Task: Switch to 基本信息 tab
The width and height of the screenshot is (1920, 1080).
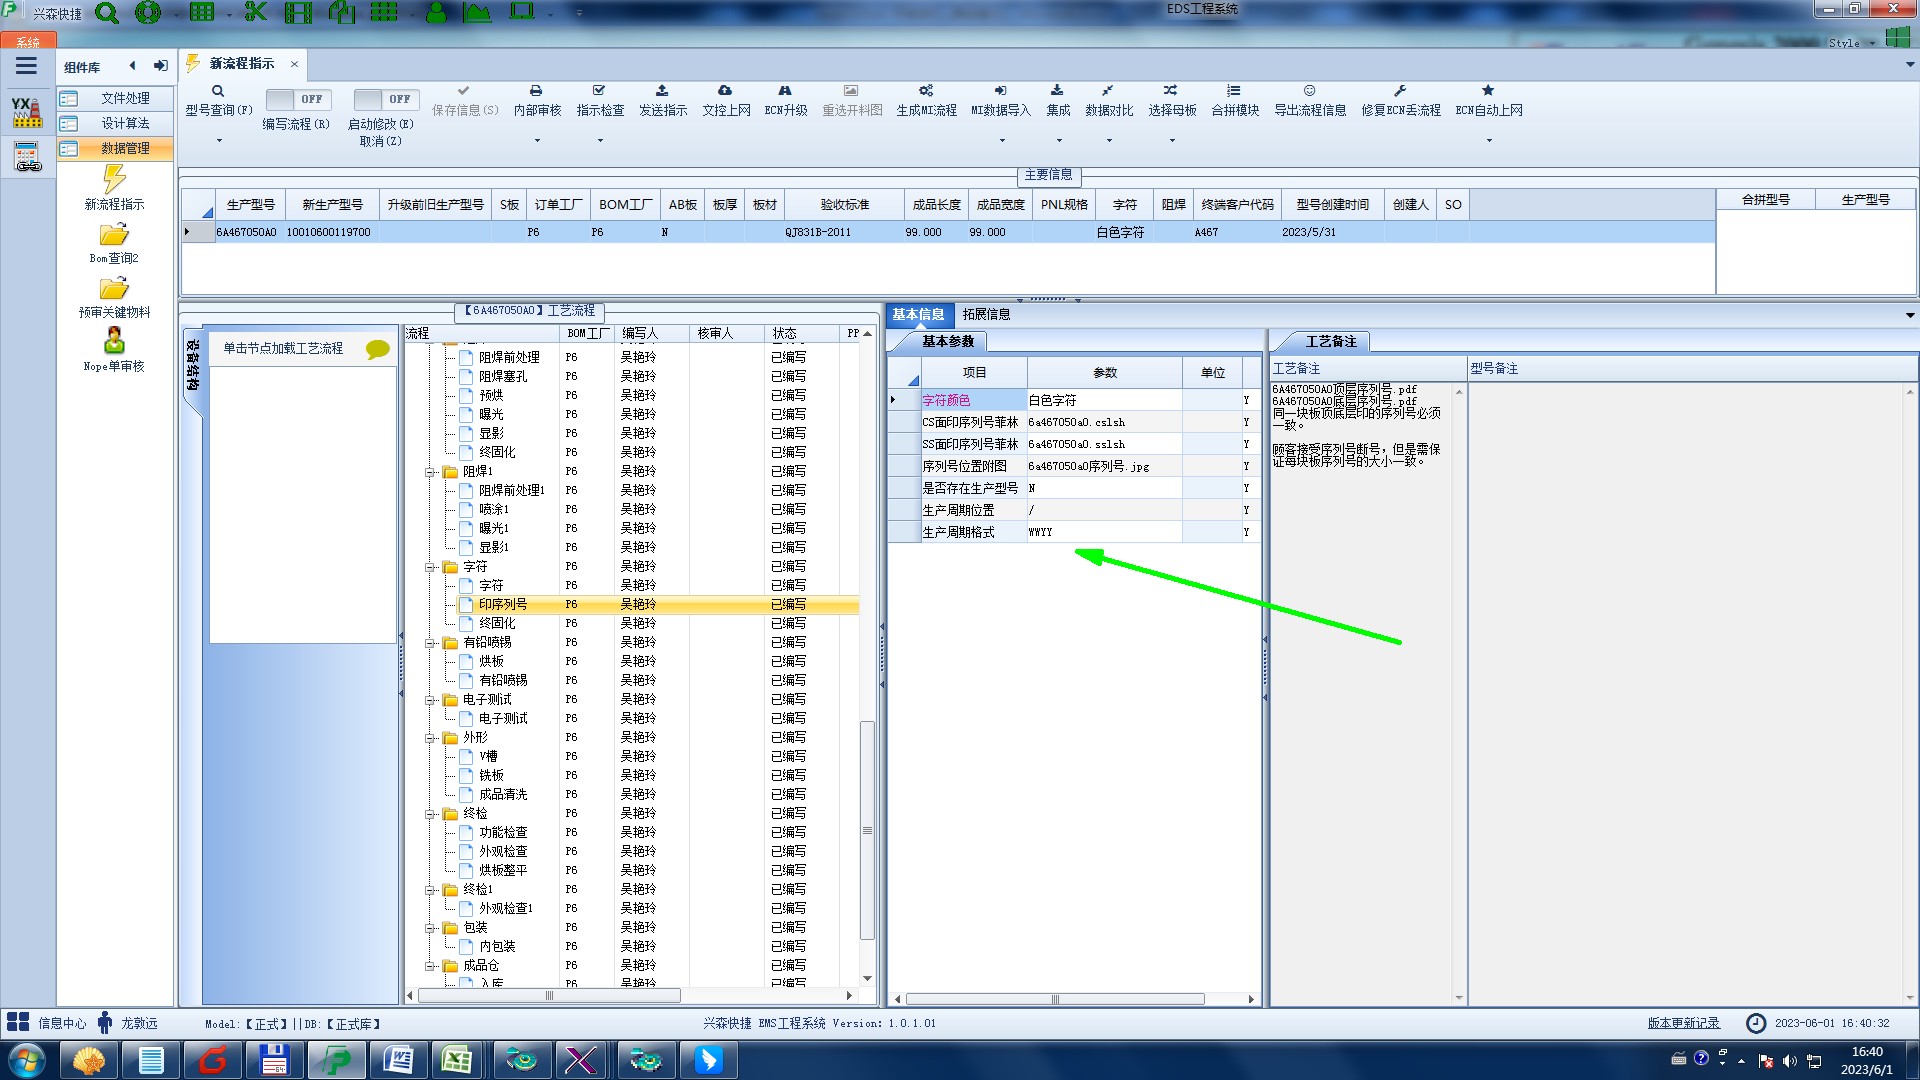Action: point(918,314)
